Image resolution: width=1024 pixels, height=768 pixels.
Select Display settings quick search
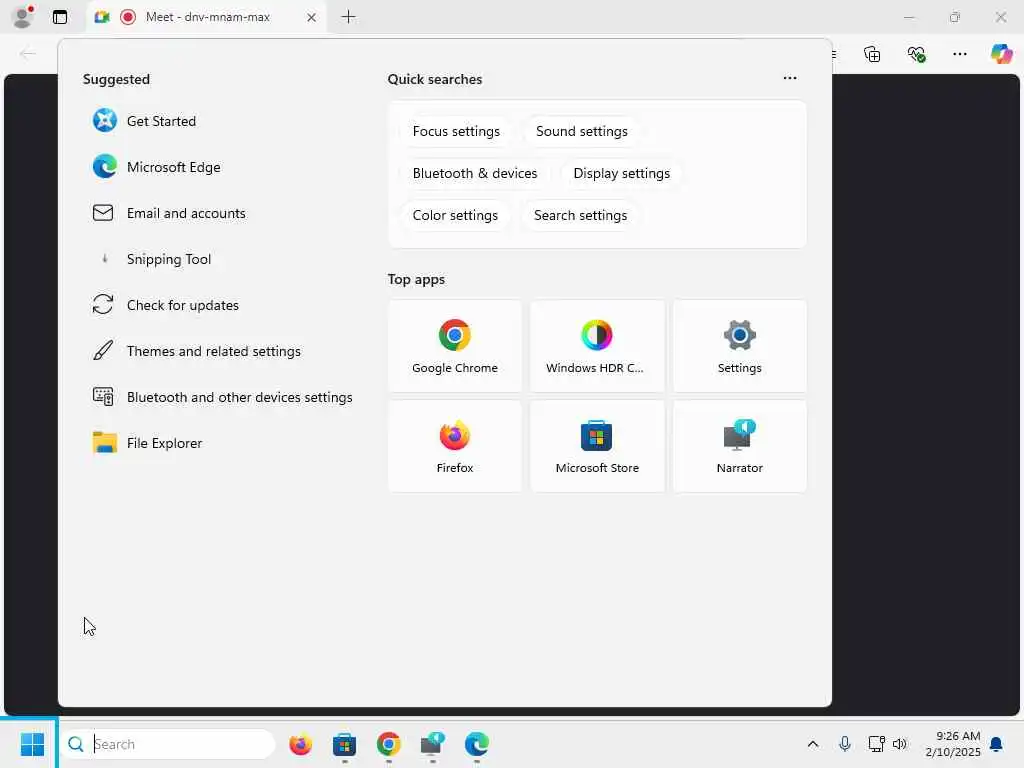point(621,173)
